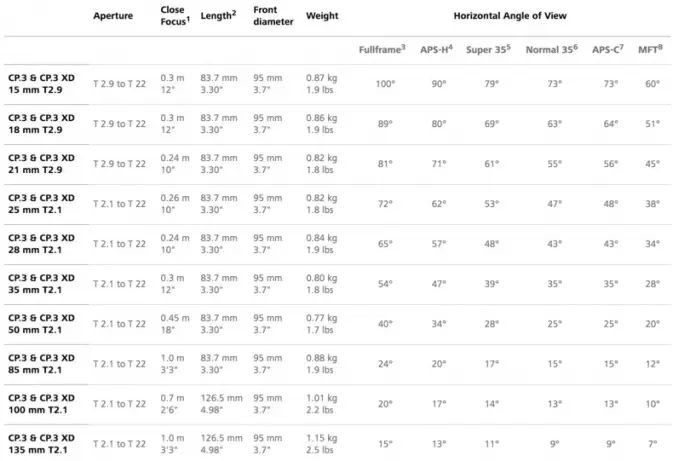Select the Fullframe subheader
This screenshot has width=690, height=461.
[x=382, y=49]
